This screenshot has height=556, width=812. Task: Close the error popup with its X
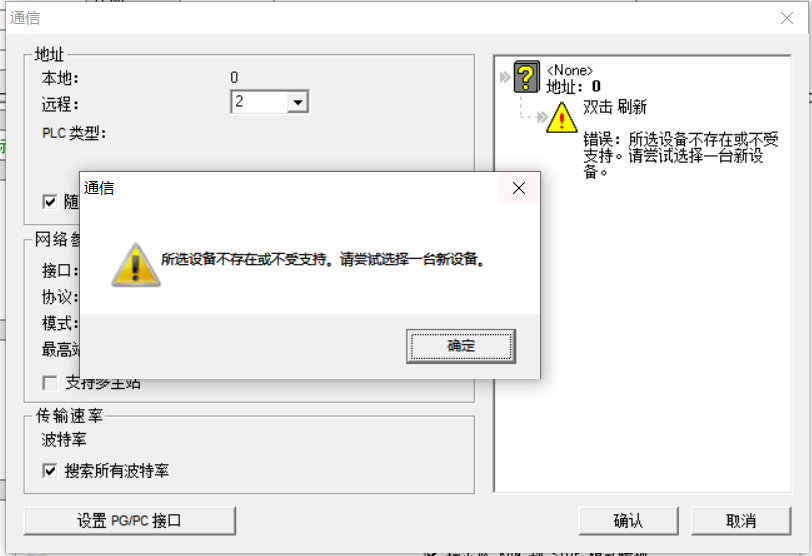tap(519, 188)
